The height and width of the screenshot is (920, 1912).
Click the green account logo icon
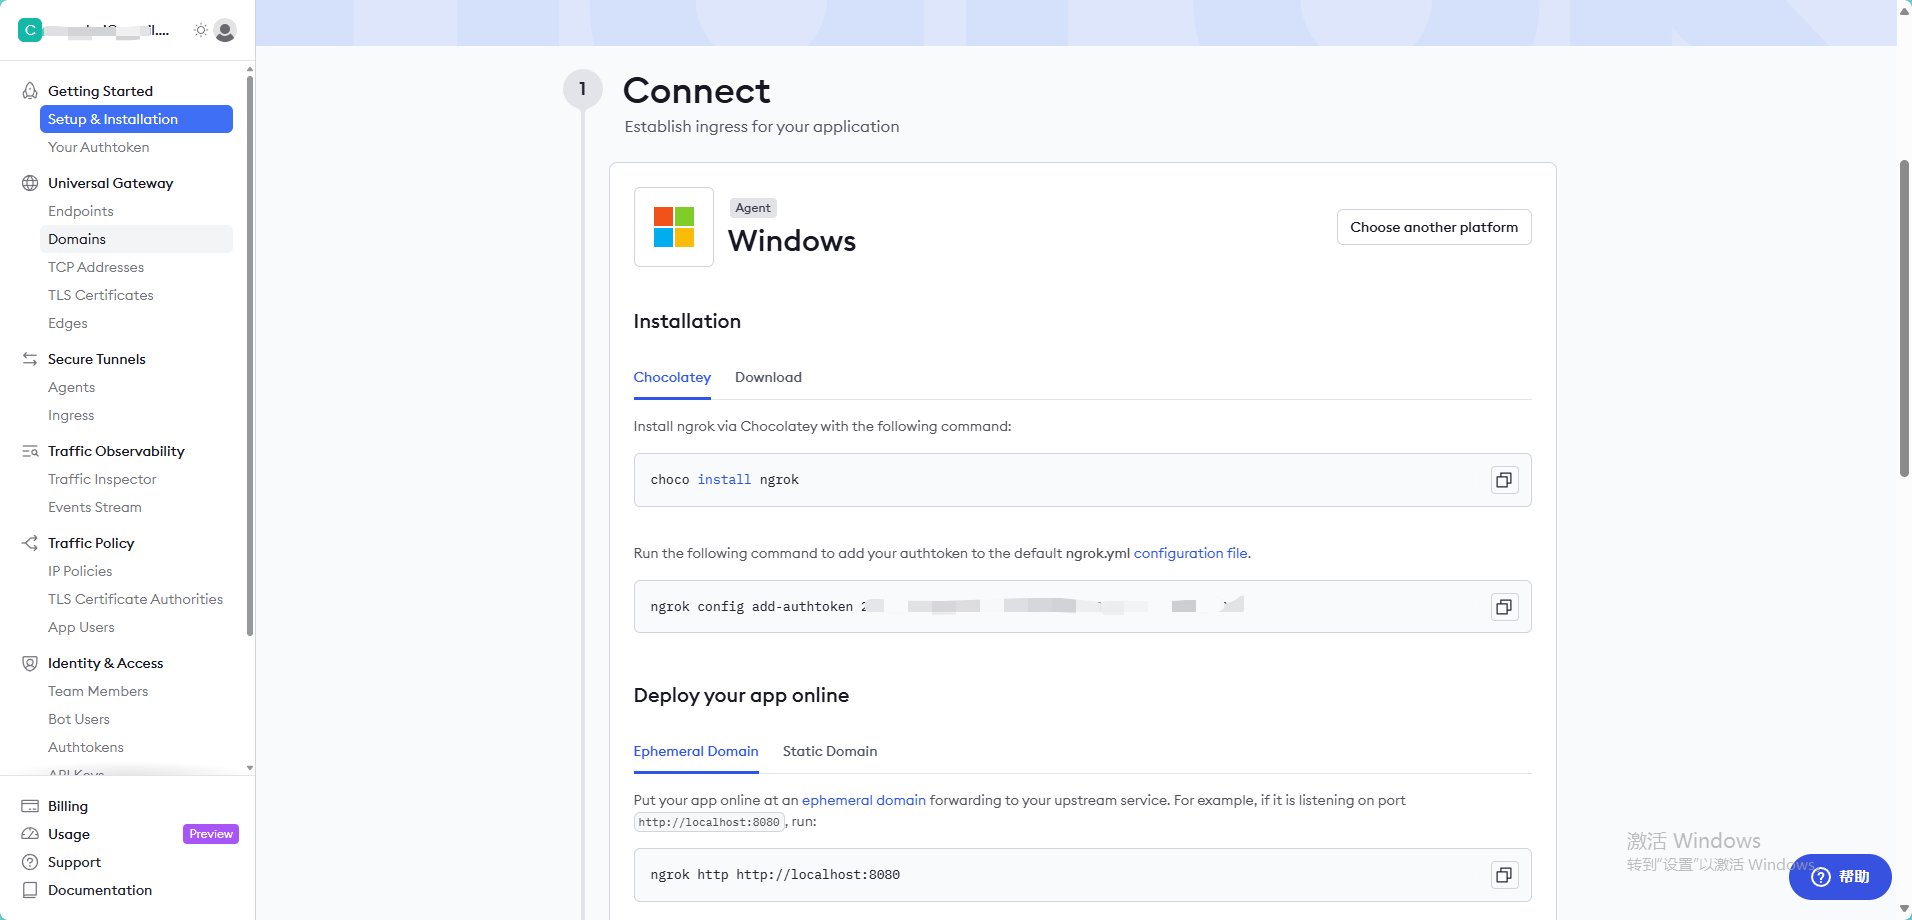(x=30, y=30)
